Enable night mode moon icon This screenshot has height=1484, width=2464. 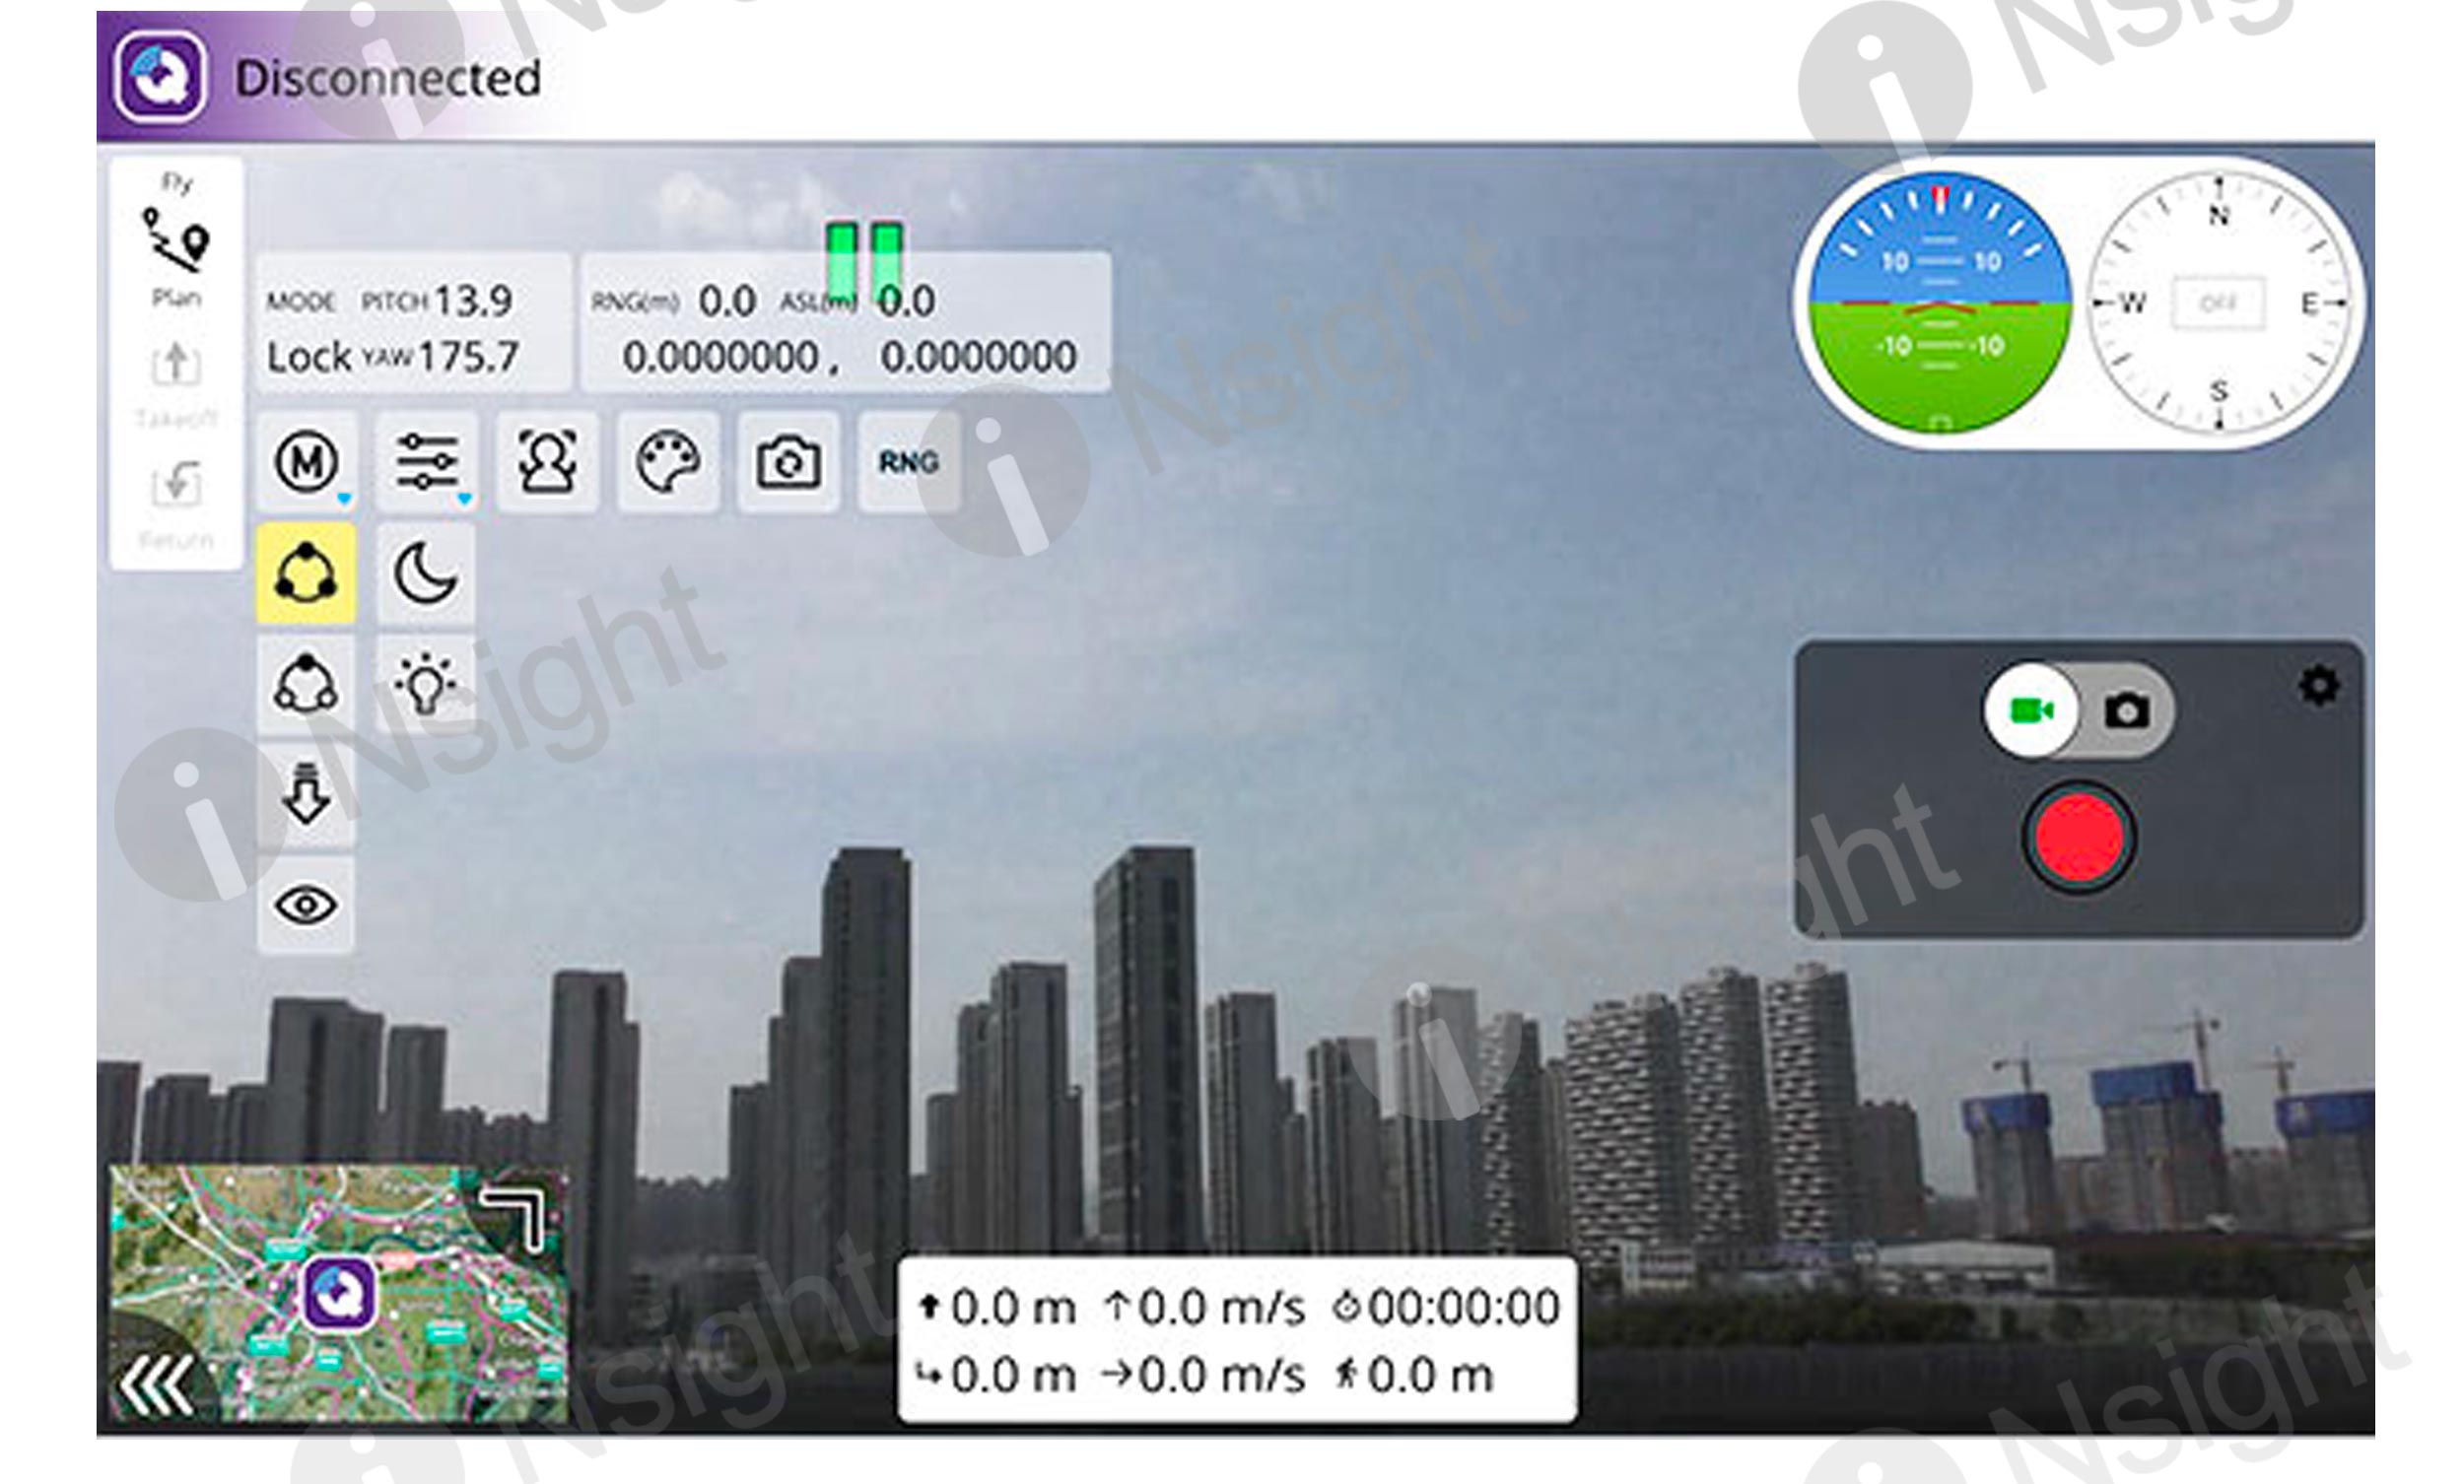426,573
